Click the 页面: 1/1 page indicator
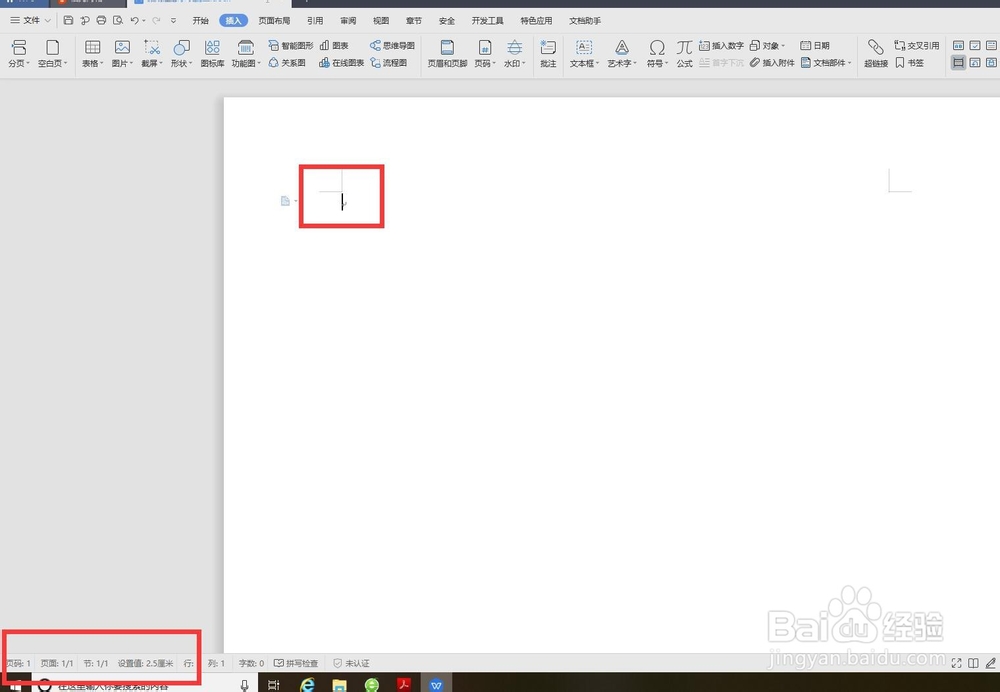 tap(57, 663)
